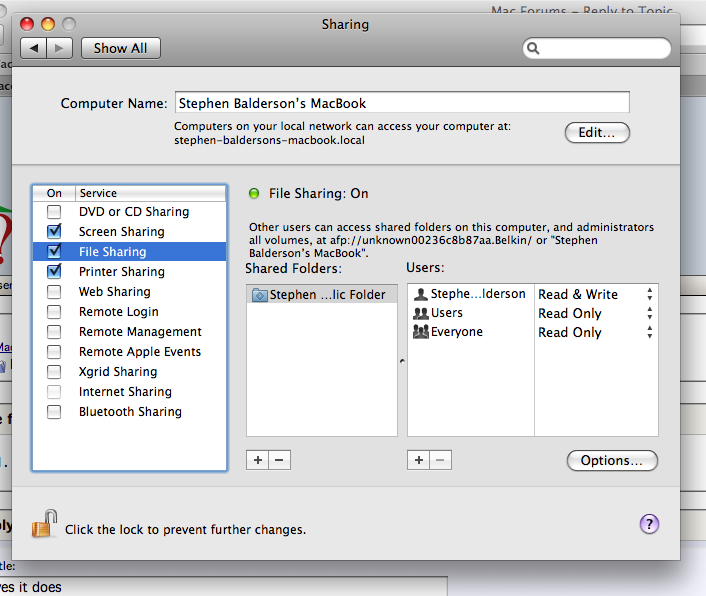The image size is (706, 596).
Task: Click the search field in toolbar
Action: [x=597, y=48]
